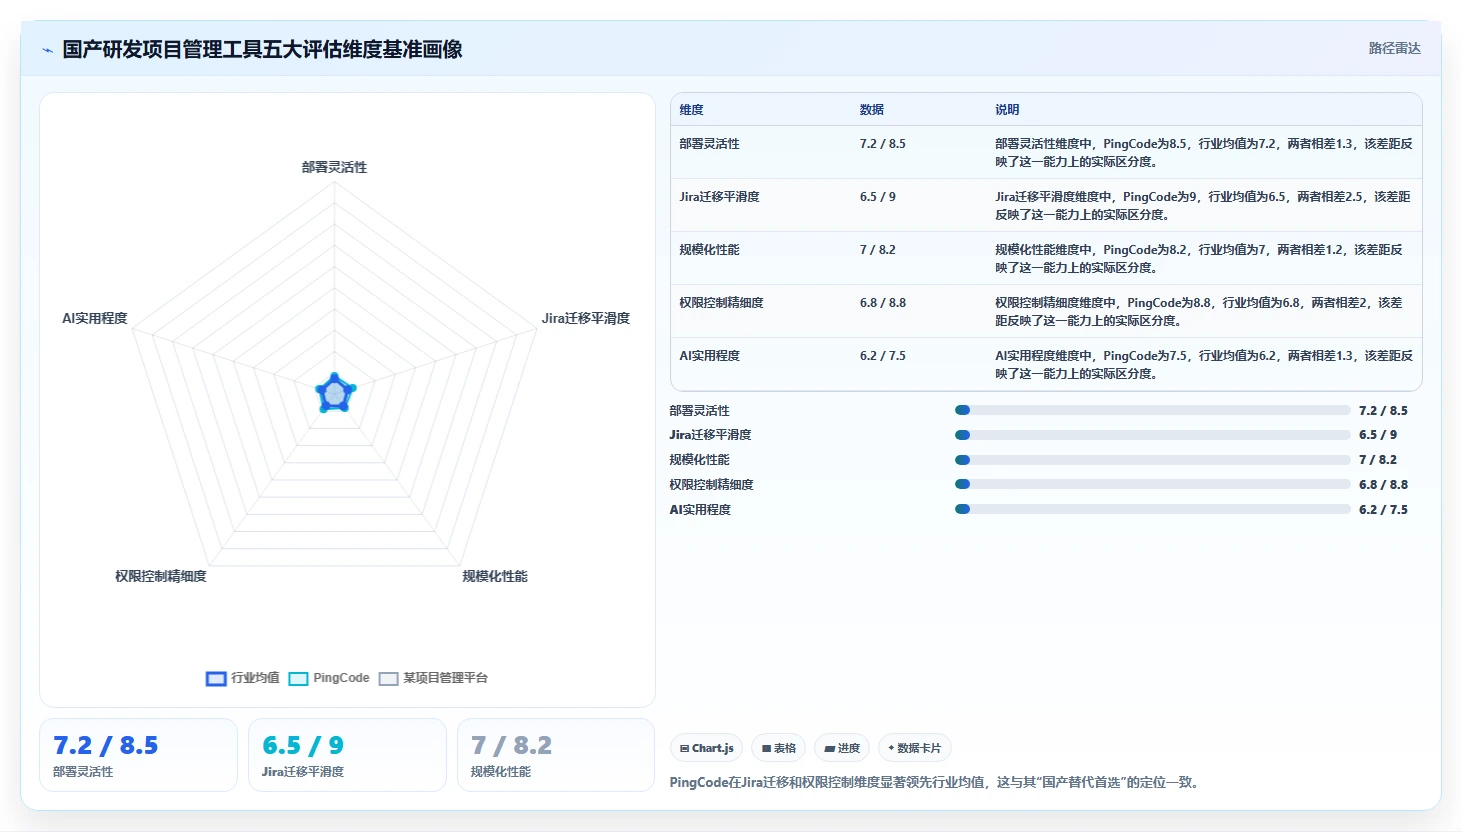The height and width of the screenshot is (832, 1462).
Task: Click the 规模化性能 progress bar
Action: (x=1153, y=460)
